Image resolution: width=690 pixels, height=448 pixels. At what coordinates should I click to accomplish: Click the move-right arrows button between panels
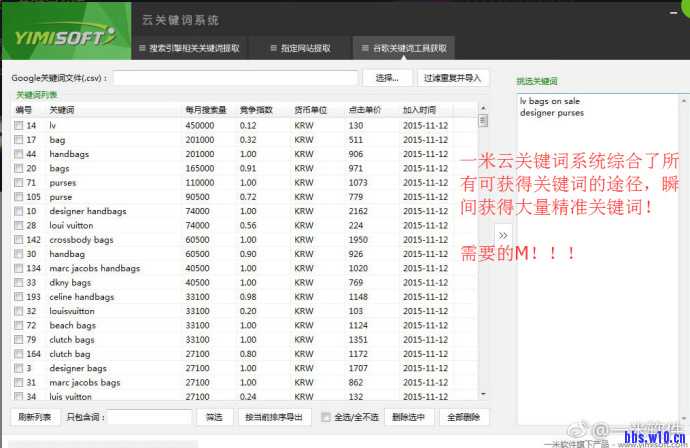tap(503, 235)
